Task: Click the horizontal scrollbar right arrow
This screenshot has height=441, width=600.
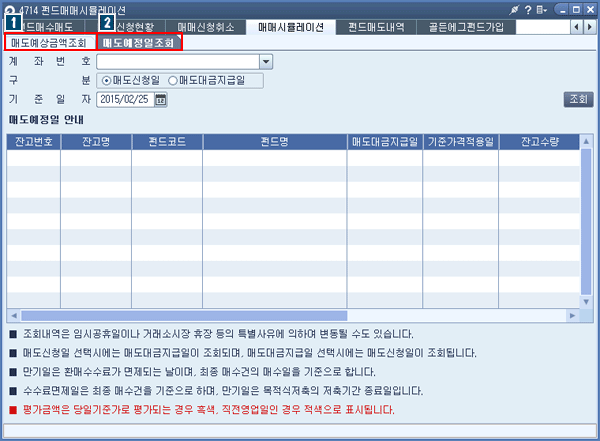Action: [572, 316]
